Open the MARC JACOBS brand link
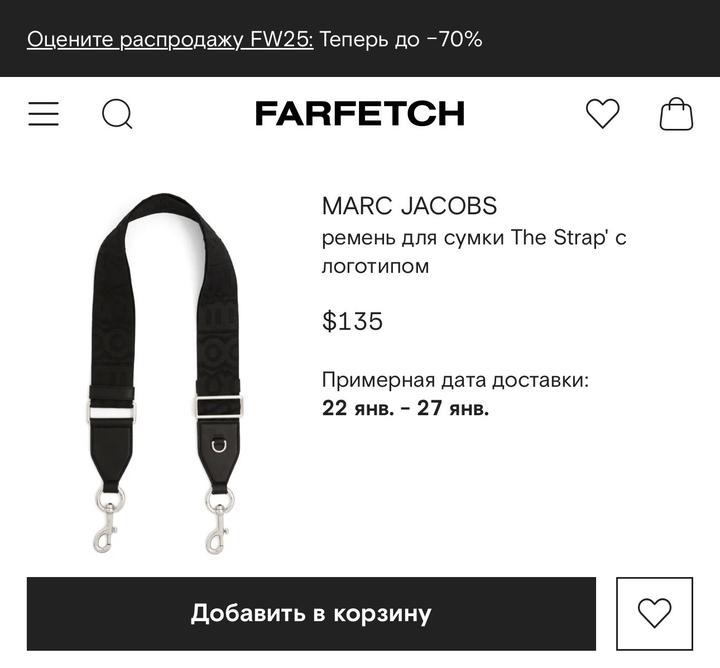The image size is (720, 668). [409, 206]
